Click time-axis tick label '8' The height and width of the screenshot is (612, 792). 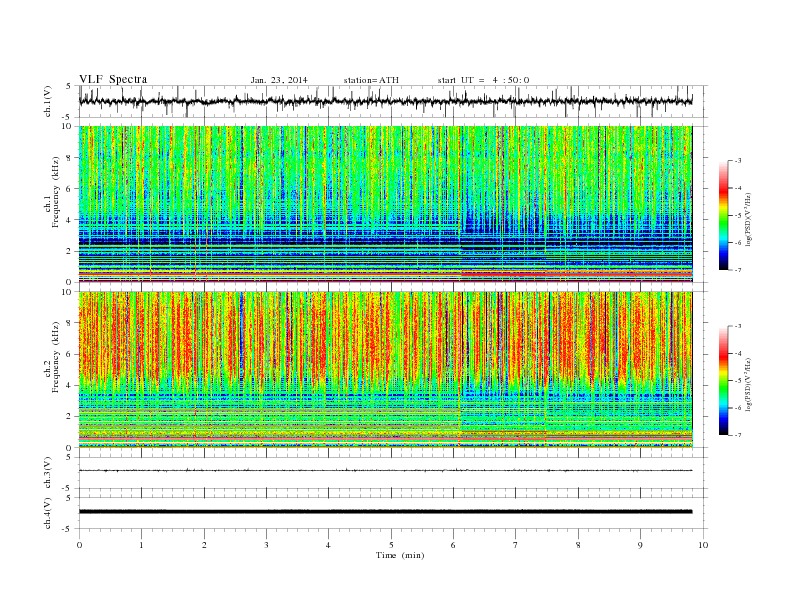578,545
